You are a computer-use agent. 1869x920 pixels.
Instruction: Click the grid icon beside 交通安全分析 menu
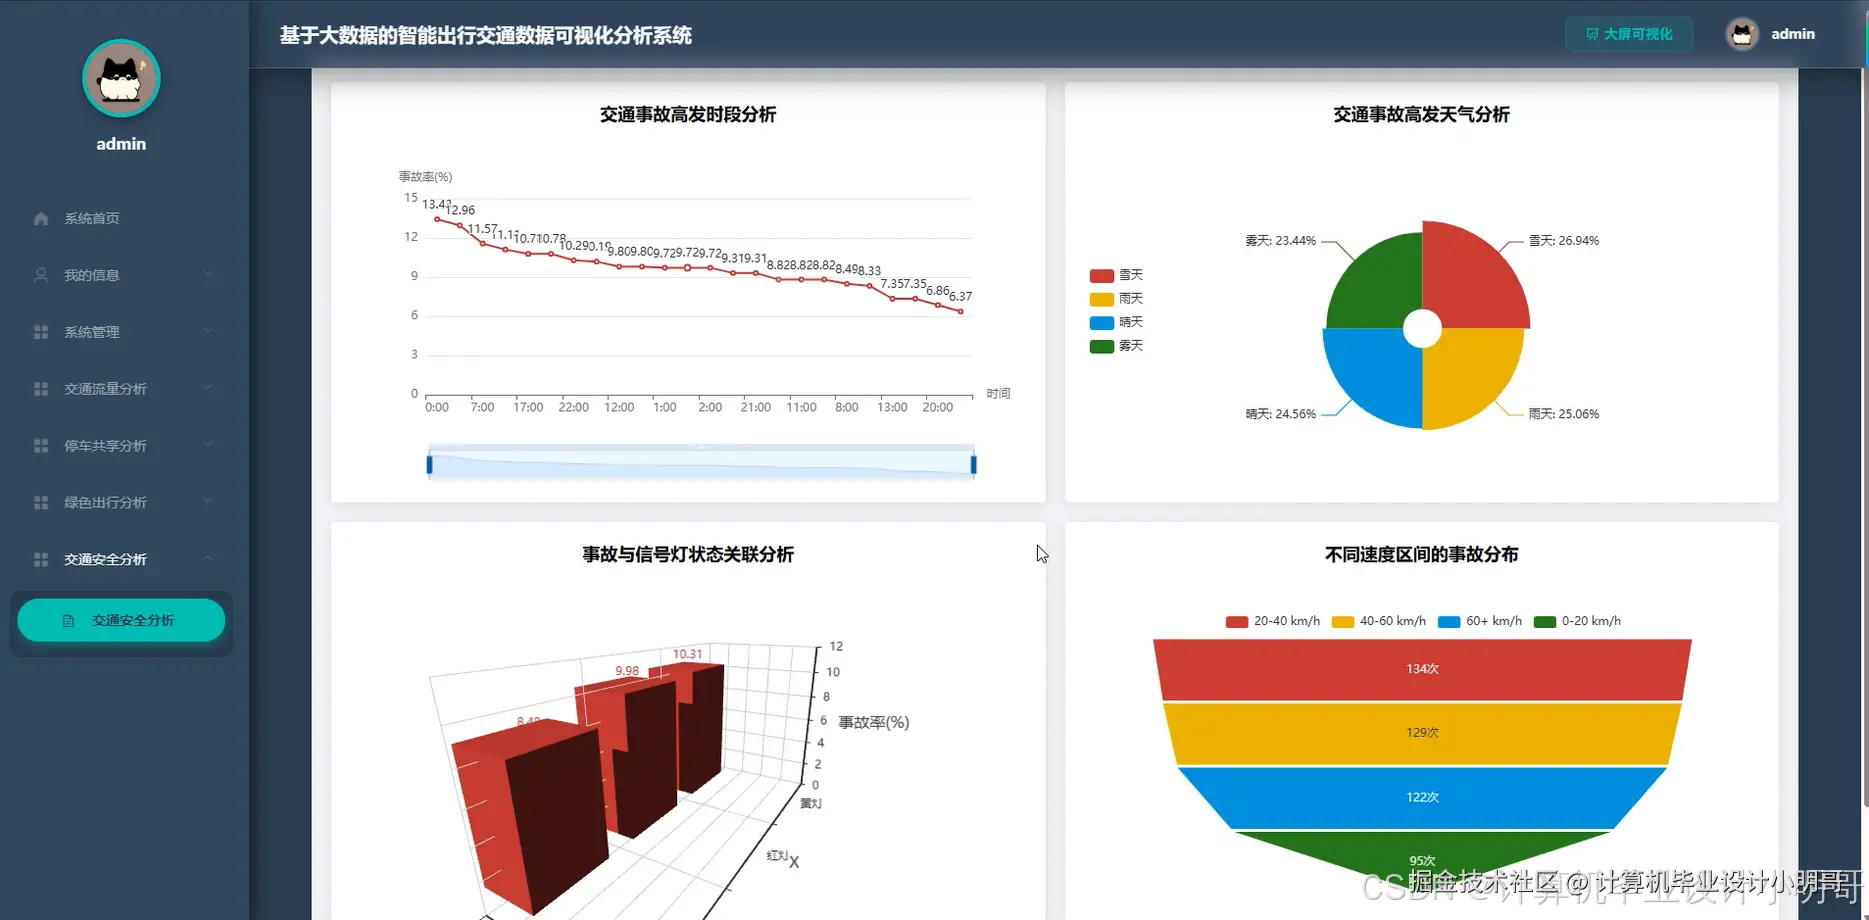tap(41, 560)
